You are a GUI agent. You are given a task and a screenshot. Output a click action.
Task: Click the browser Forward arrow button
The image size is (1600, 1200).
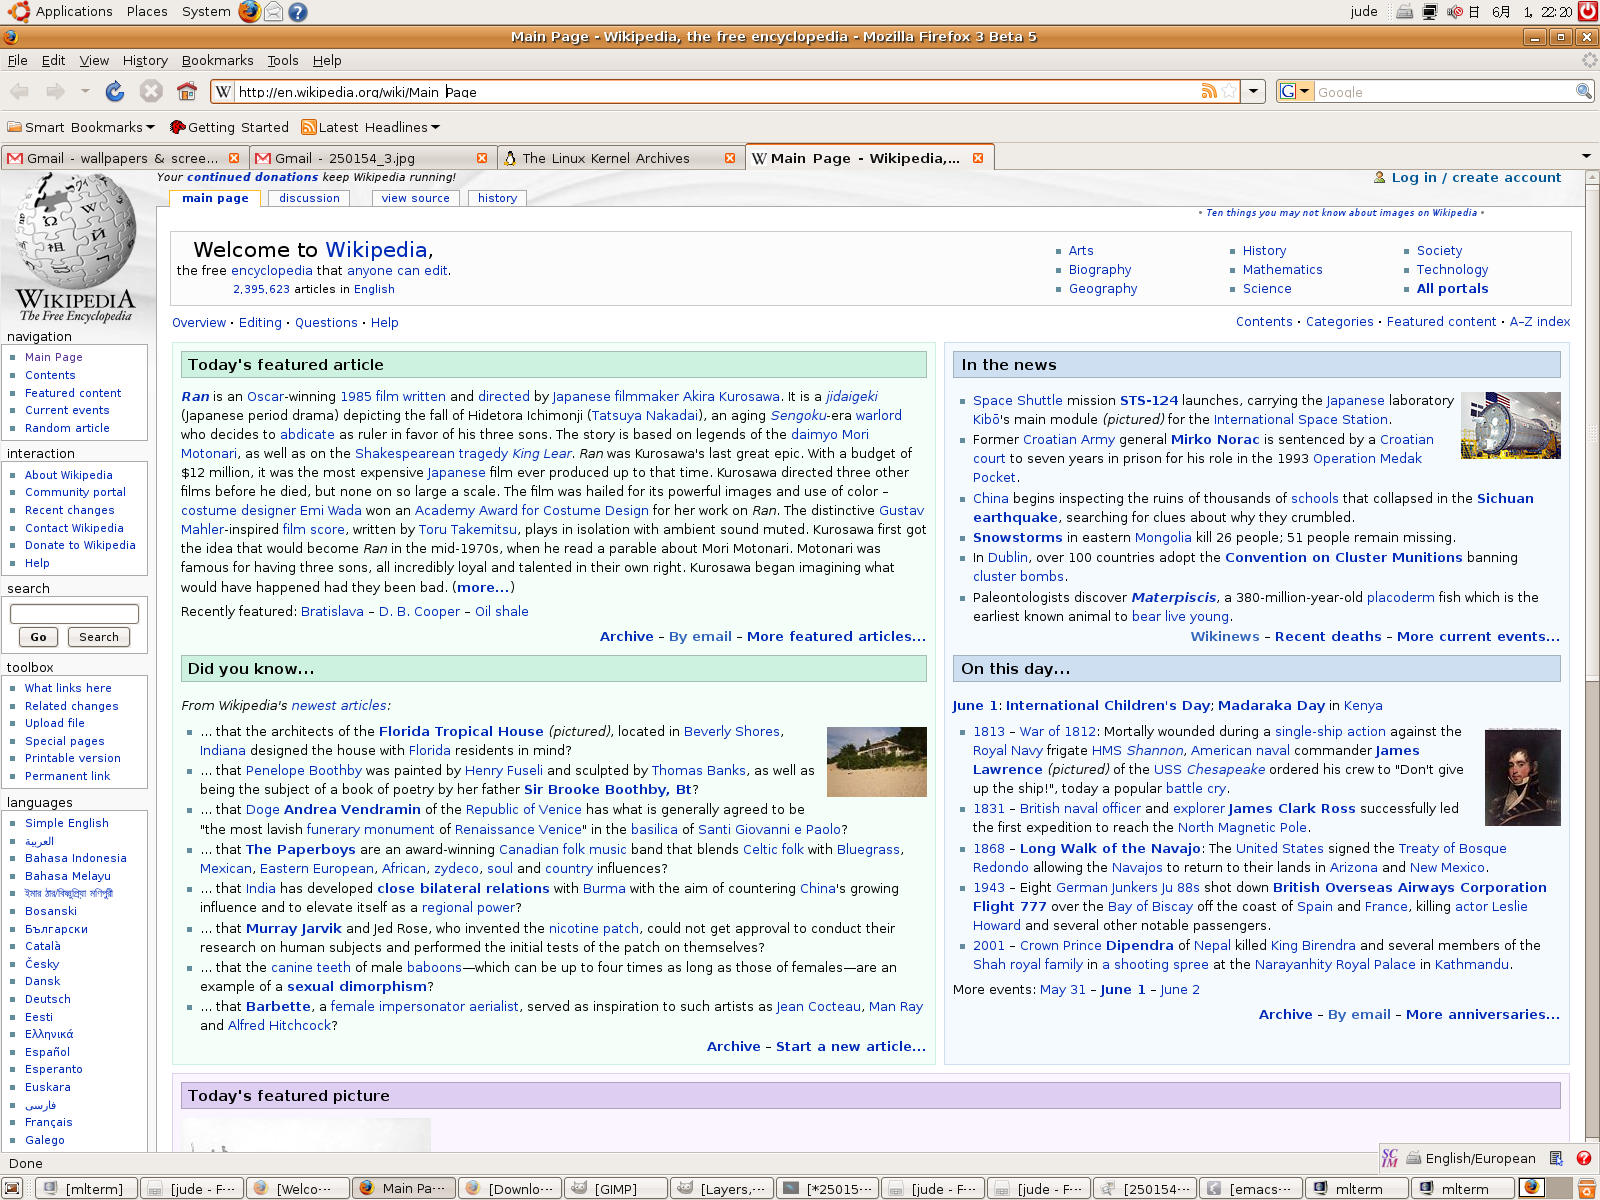click(55, 92)
